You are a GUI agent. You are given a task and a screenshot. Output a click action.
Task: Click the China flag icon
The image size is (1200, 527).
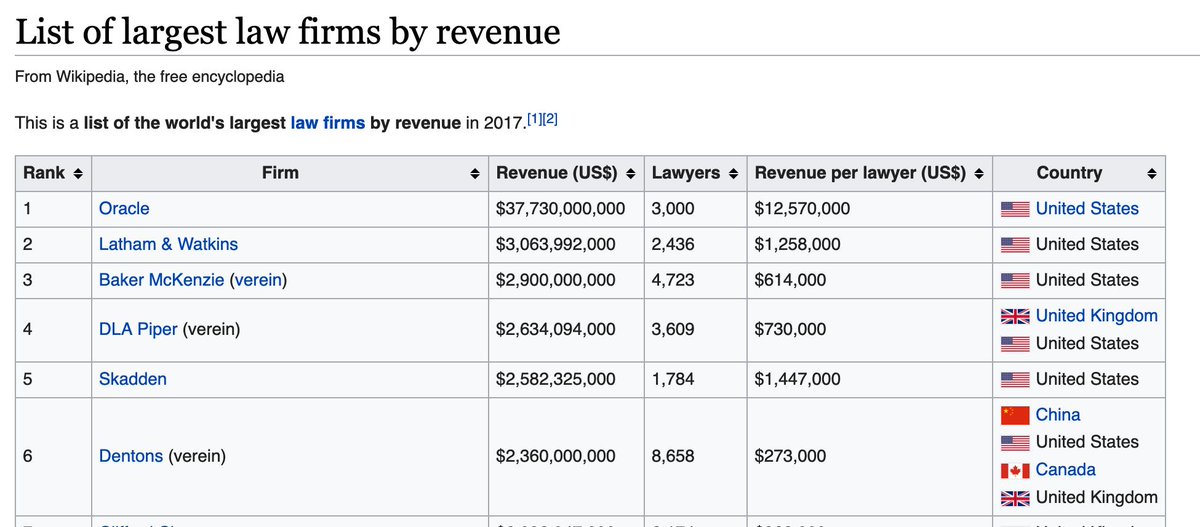coord(1015,415)
